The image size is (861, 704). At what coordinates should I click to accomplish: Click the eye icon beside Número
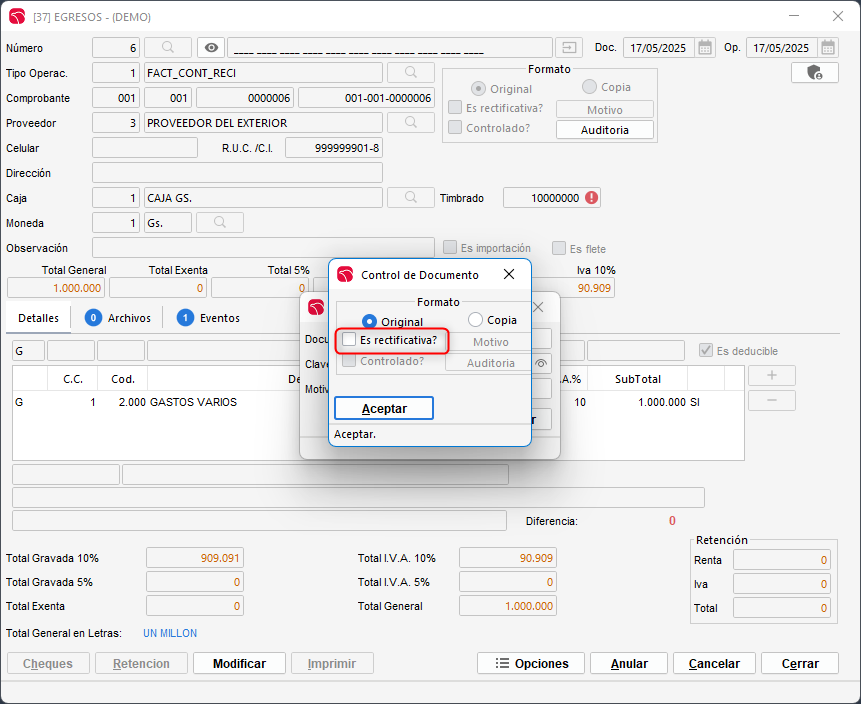click(x=210, y=47)
